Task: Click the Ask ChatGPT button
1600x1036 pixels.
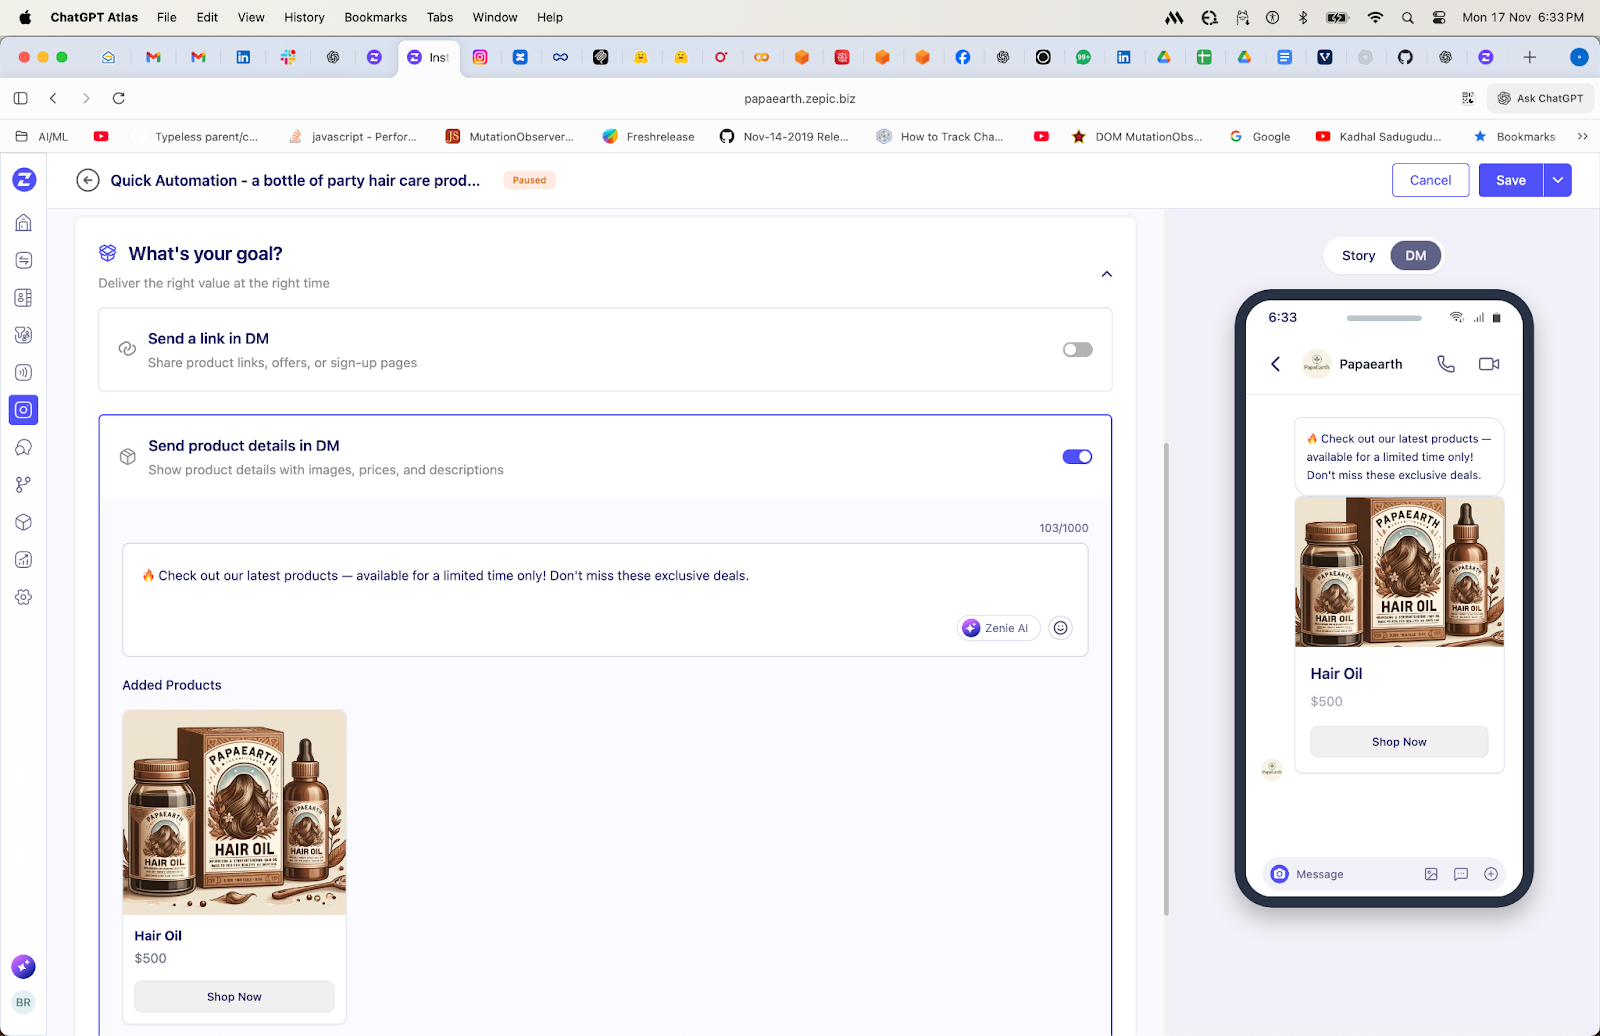Action: [x=1540, y=98]
